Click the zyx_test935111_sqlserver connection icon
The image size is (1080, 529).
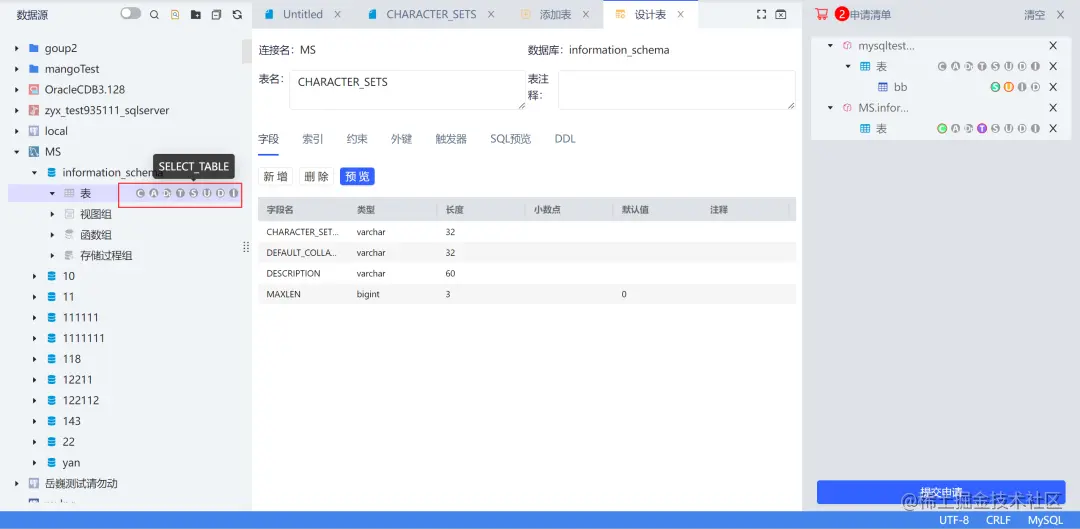34,110
